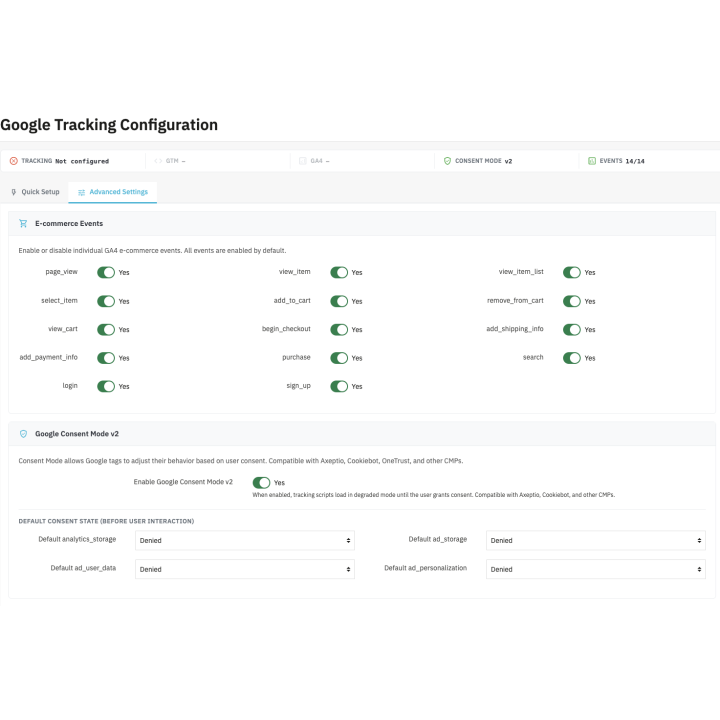The height and width of the screenshot is (720, 720).
Task: Click the red Tracking not configured icon
Action: pyautogui.click(x=14, y=161)
